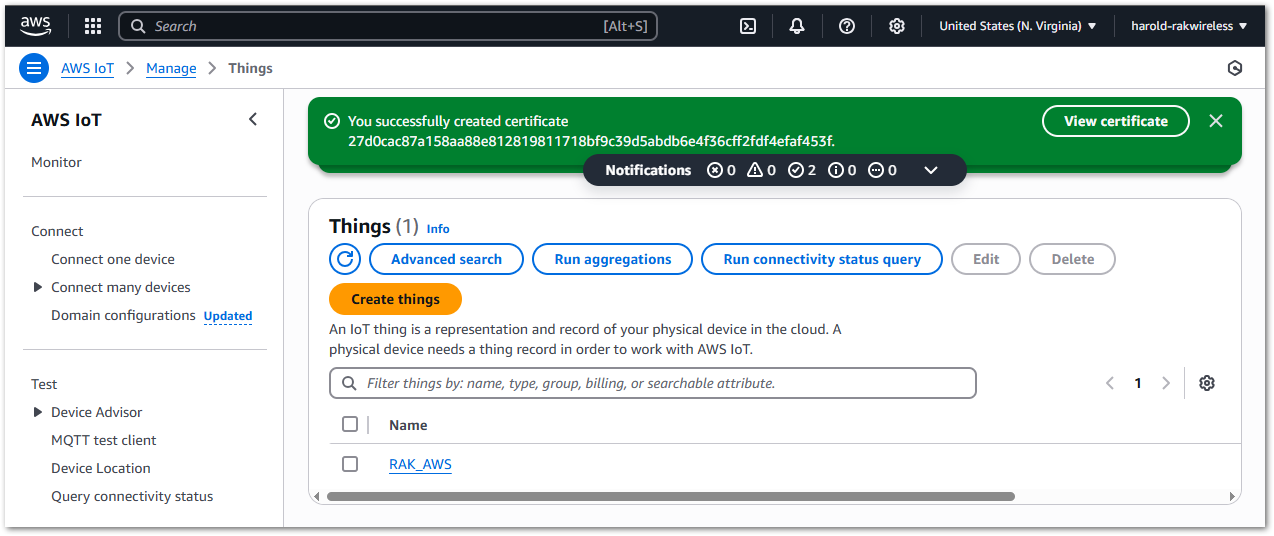Click the AWS IoT breadcrumb link
This screenshot has height=536, width=1274.
pos(87,68)
